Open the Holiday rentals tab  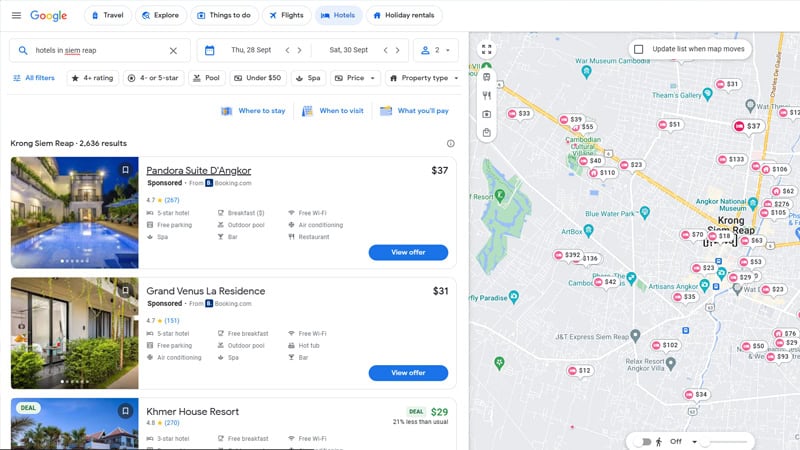click(404, 15)
